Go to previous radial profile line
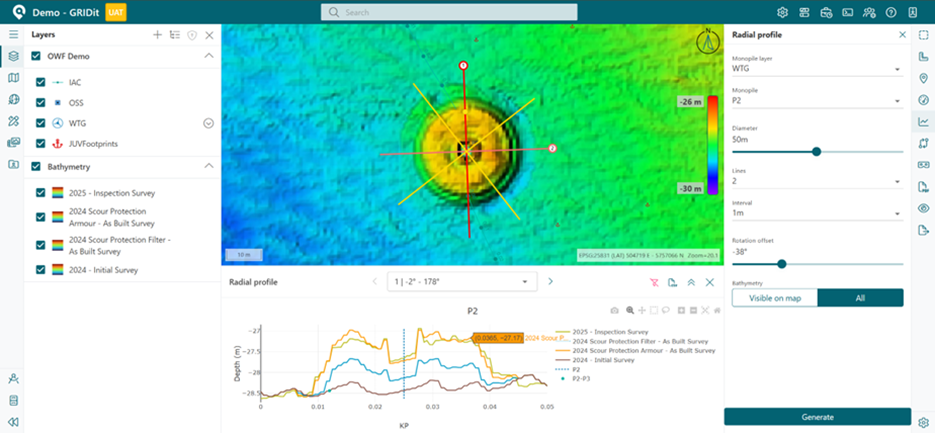This screenshot has height=433, width=935. (374, 282)
